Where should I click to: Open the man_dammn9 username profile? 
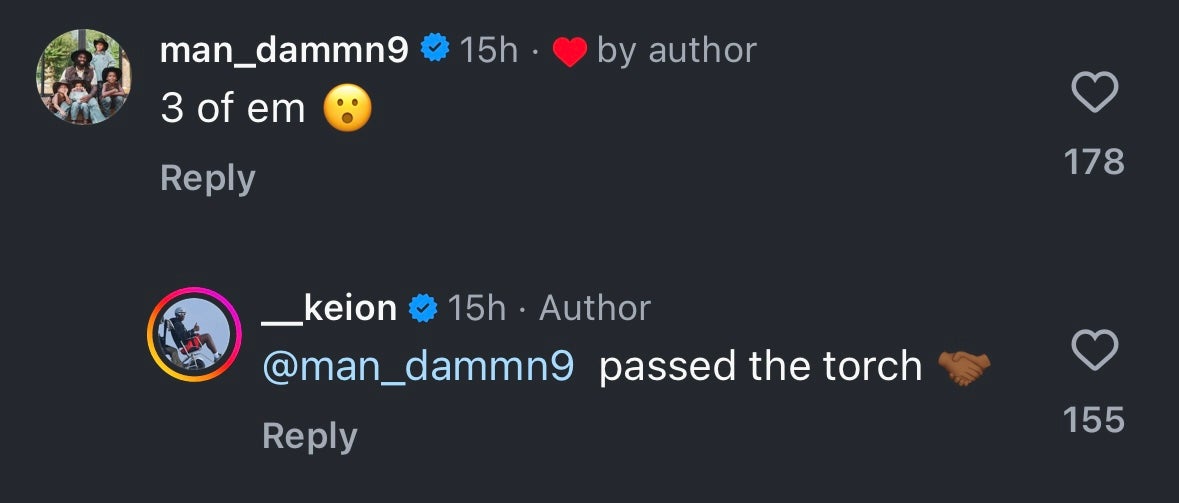pyautogui.click(x=284, y=50)
